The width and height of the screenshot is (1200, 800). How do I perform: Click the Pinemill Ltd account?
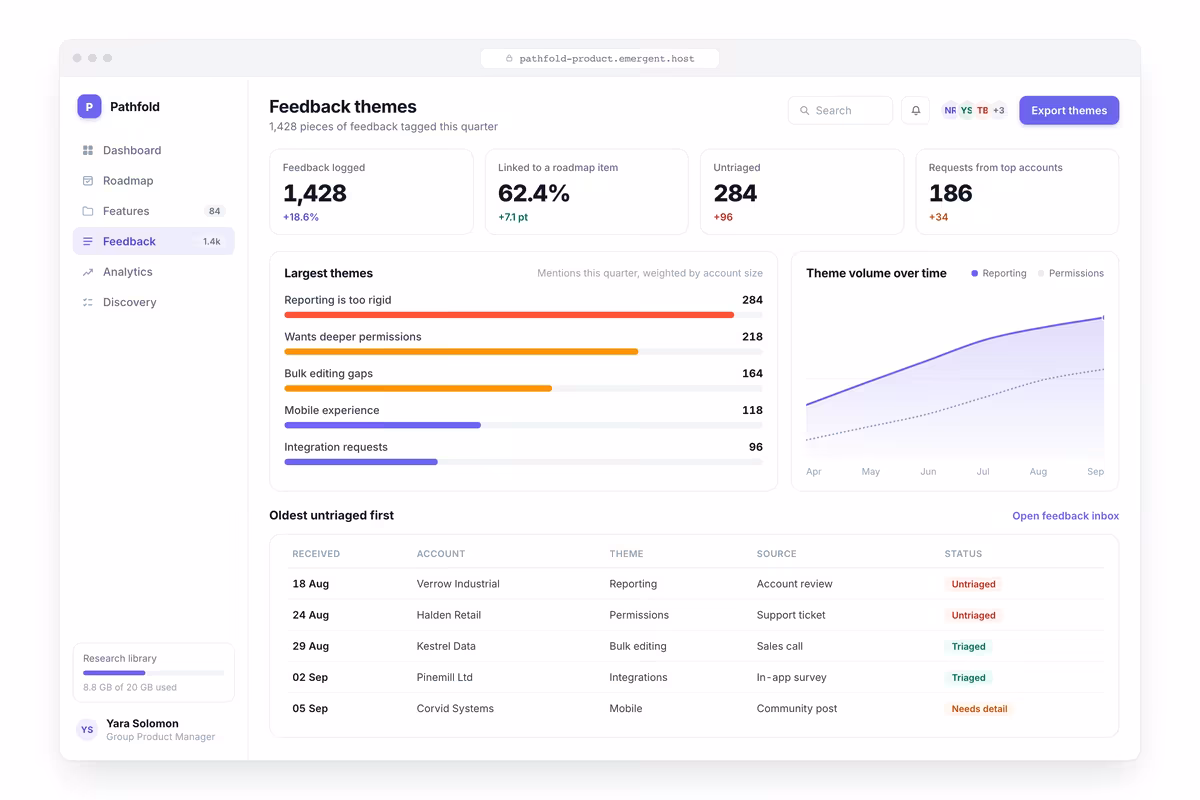click(444, 677)
